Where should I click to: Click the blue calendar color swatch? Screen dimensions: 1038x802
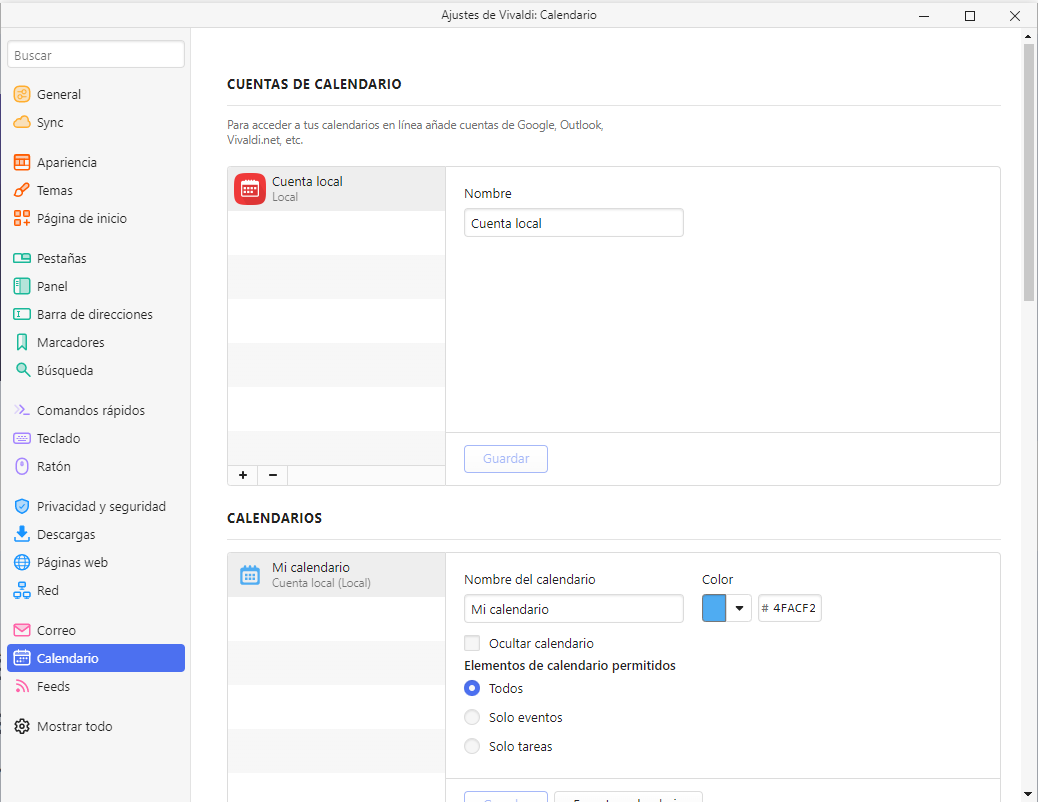coord(715,608)
